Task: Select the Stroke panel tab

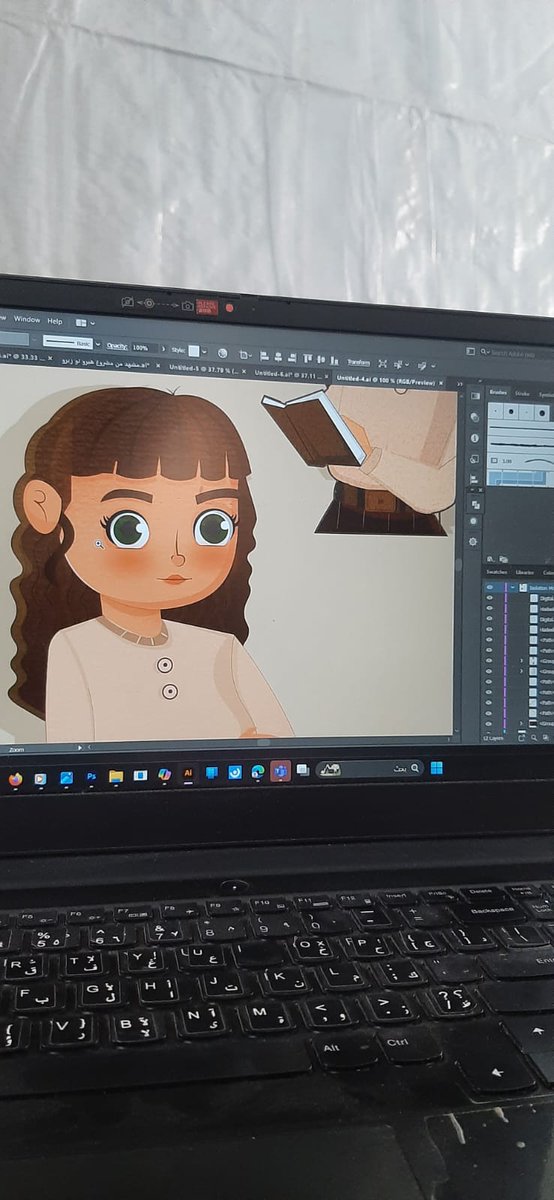Action: [522, 394]
